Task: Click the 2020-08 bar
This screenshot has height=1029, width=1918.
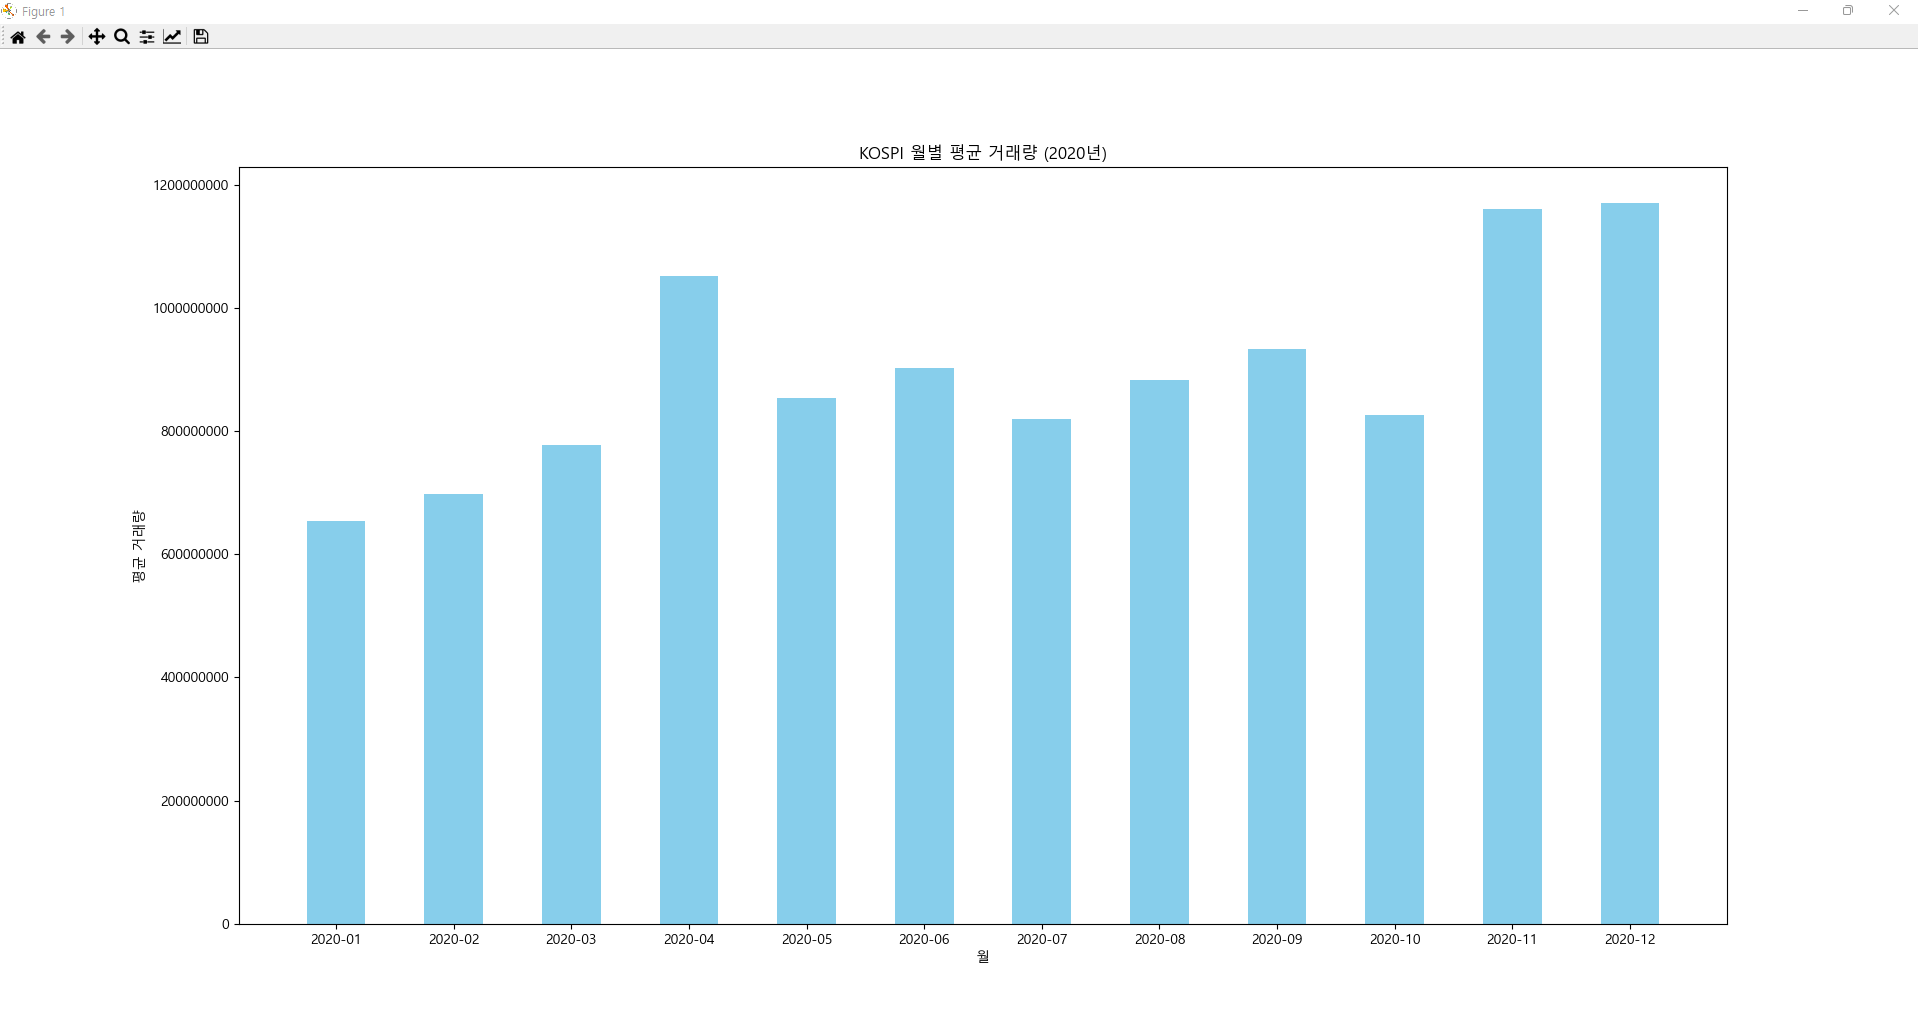Action: click(1160, 652)
